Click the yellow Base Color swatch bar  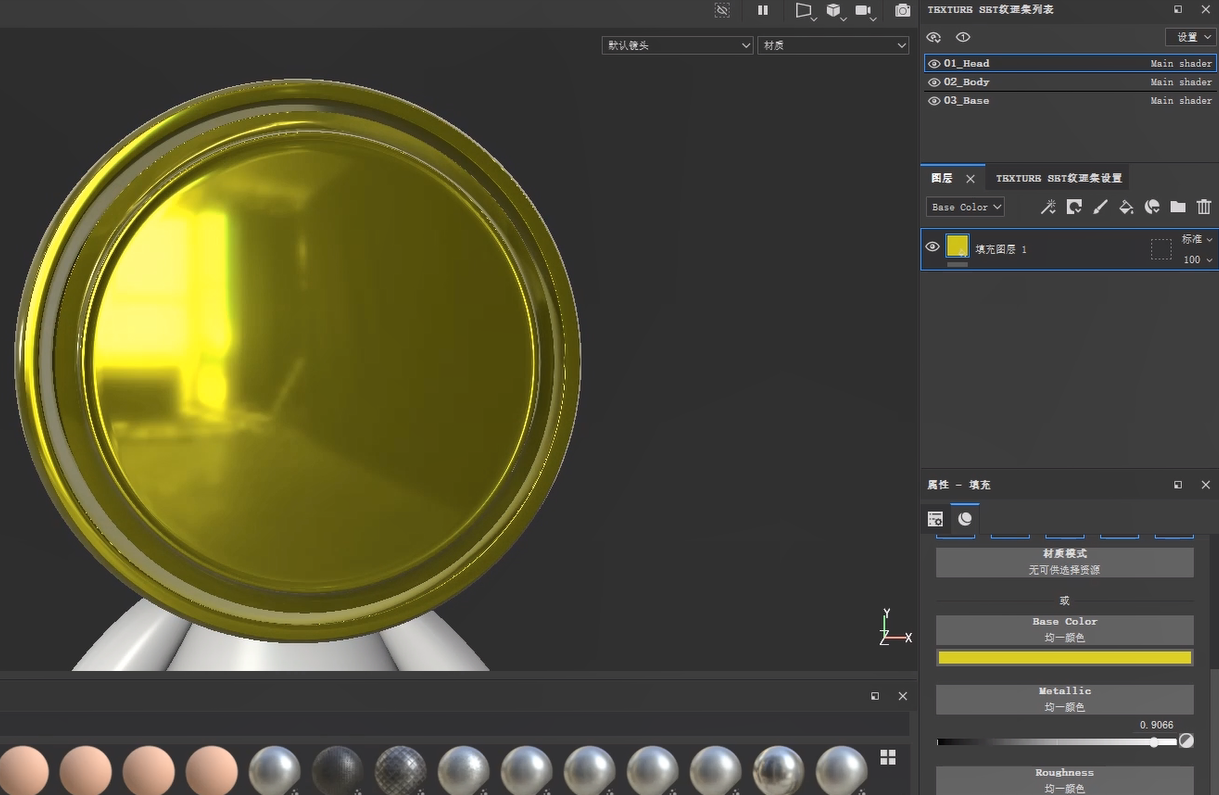coord(1064,658)
